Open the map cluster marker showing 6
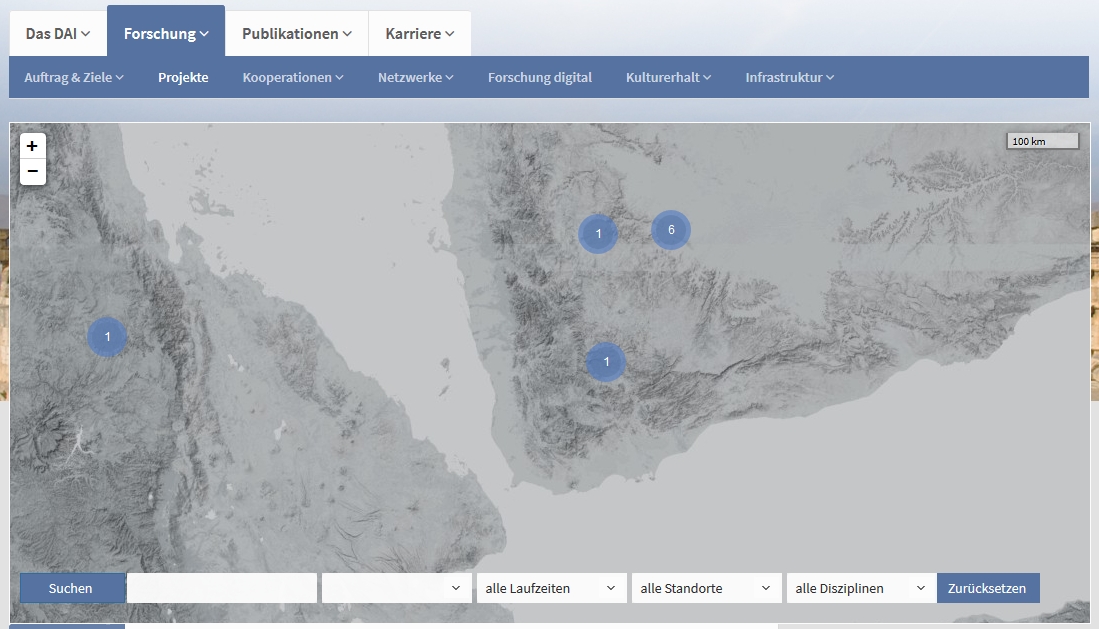Screen dimensions: 1099x629 [671, 230]
